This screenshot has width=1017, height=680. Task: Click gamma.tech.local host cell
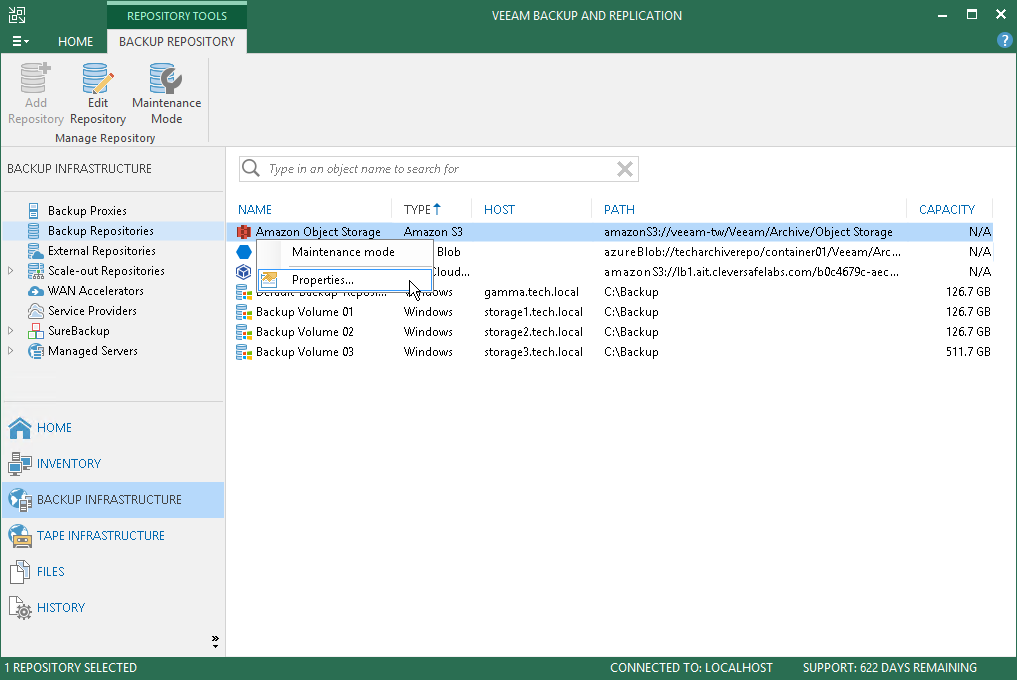531,292
